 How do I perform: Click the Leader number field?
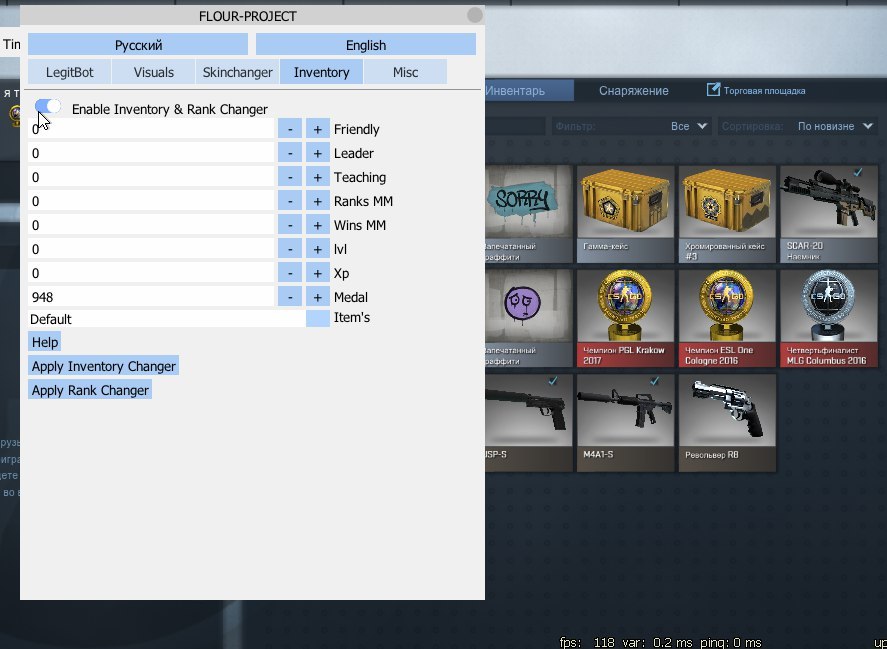[151, 153]
